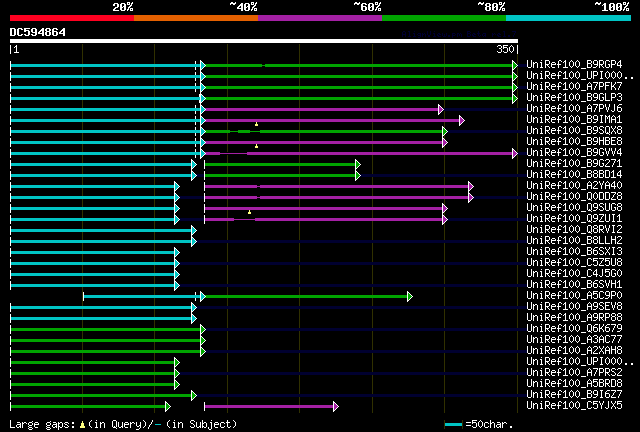Screen dimensions: 640x432
Task: Open the UniRef100_A9RP88 hit name
Action: (x=574, y=318)
